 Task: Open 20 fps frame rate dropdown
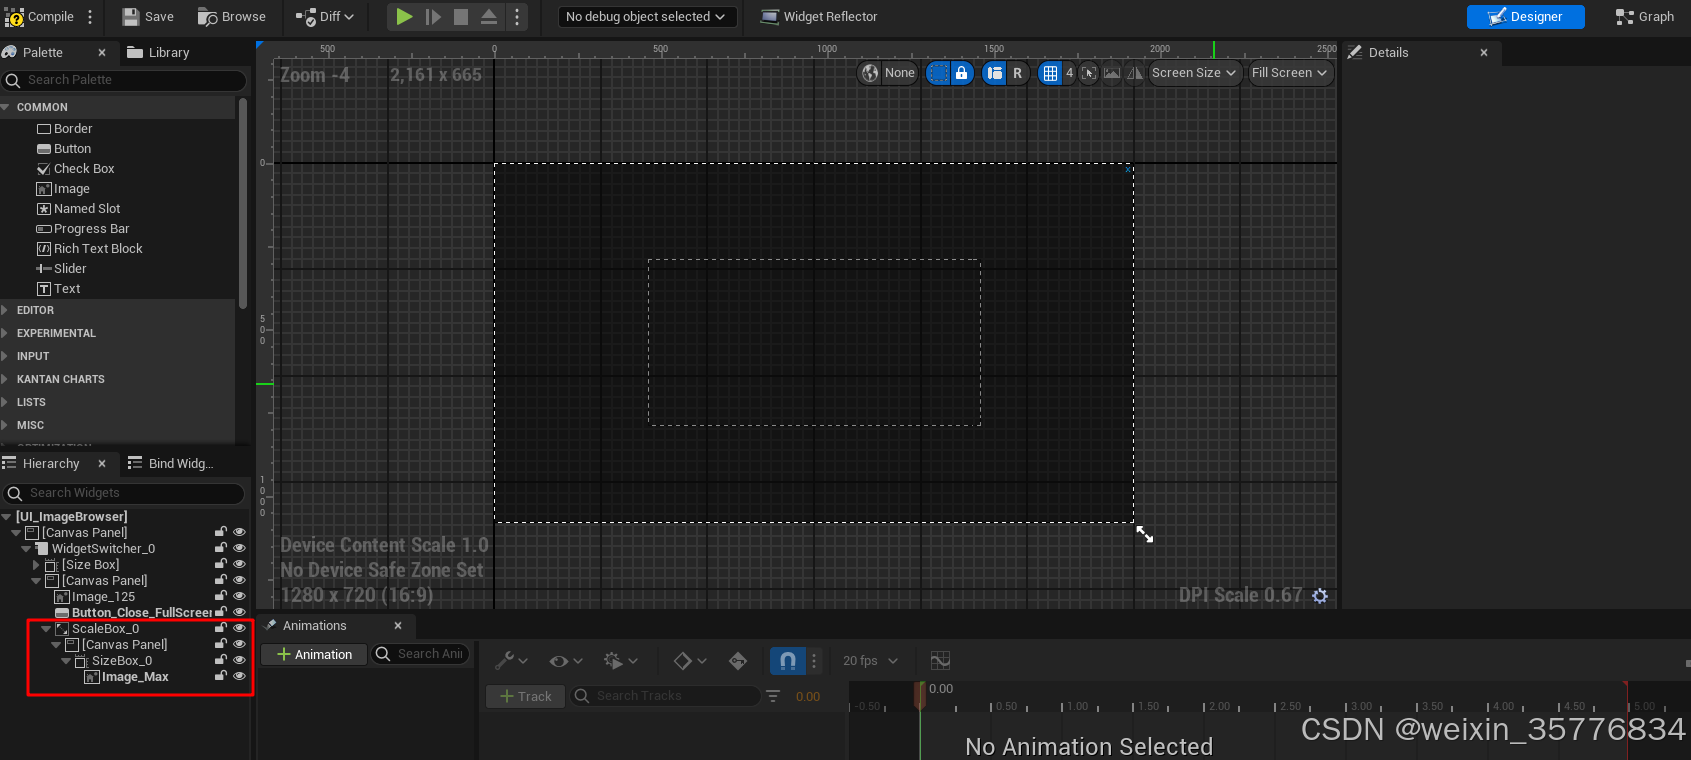(x=870, y=661)
